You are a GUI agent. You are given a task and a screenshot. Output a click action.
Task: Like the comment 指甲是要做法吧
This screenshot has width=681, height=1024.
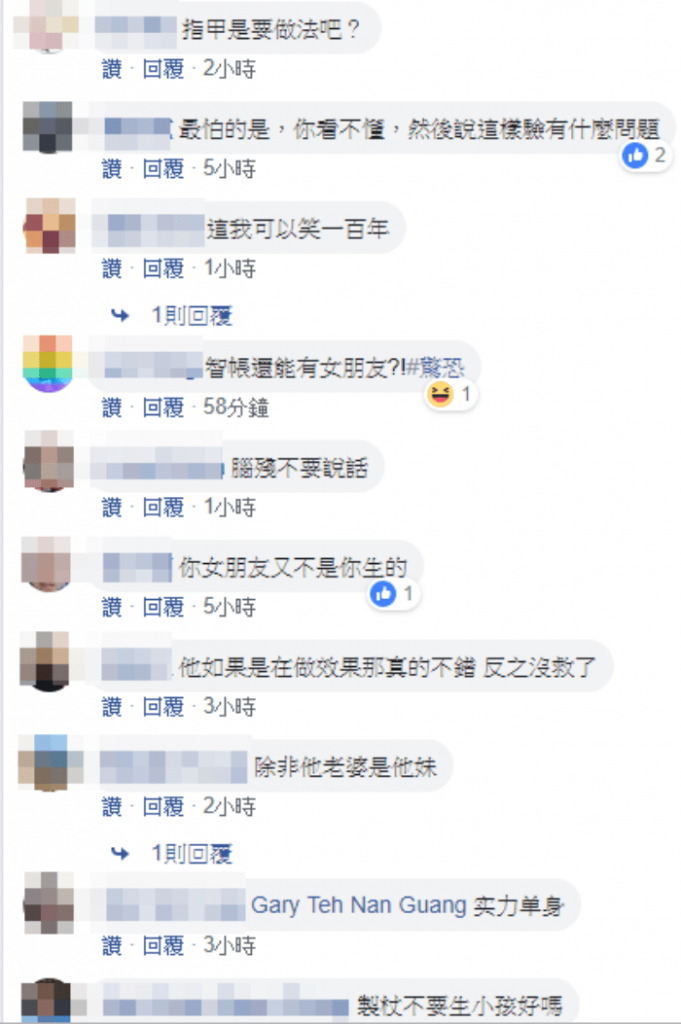point(112,69)
